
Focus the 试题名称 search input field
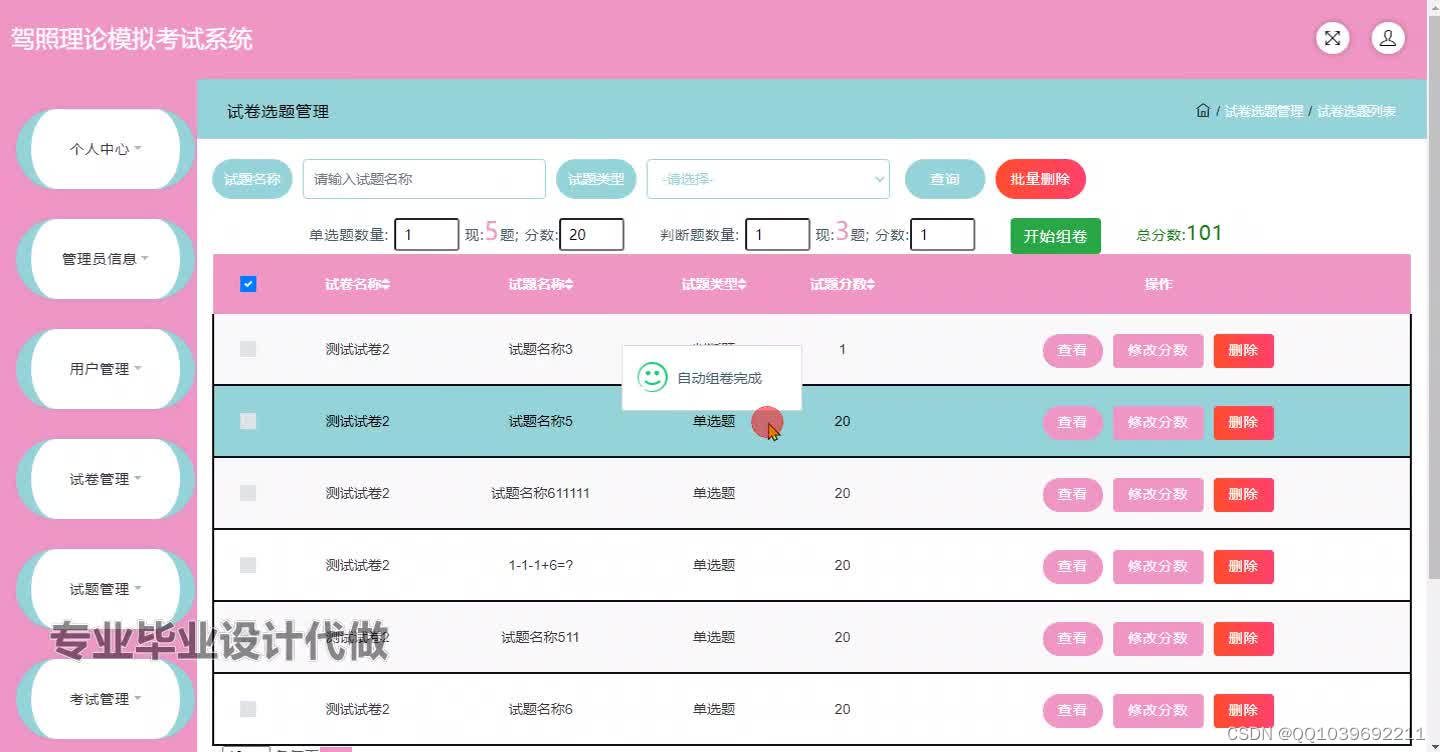click(424, 179)
